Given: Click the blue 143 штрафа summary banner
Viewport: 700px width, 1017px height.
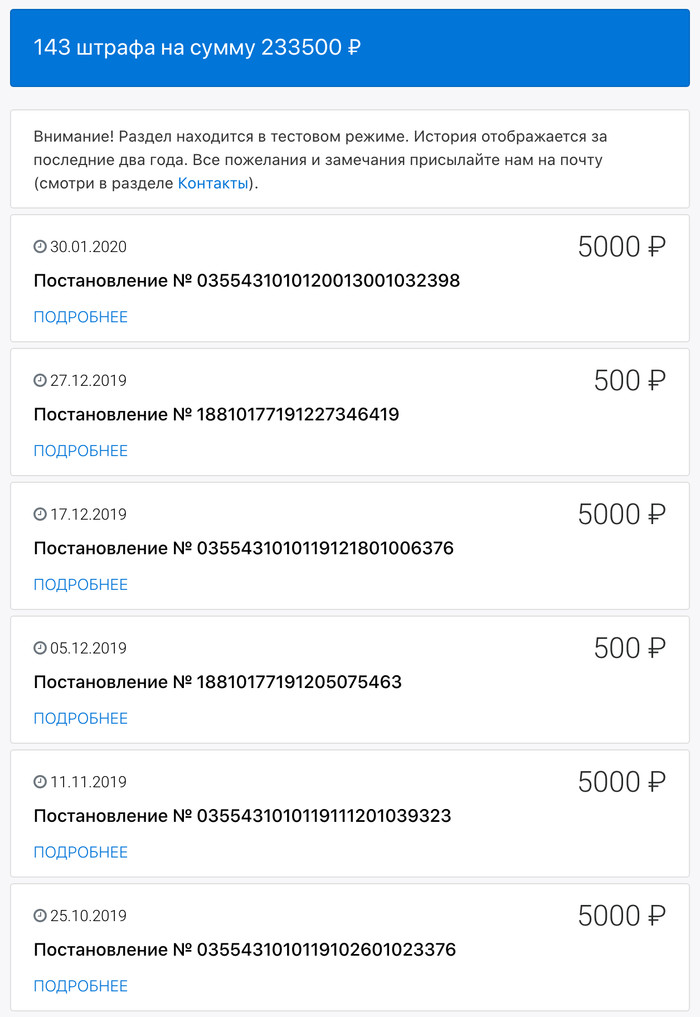Looking at the screenshot, I should tap(350, 48).
